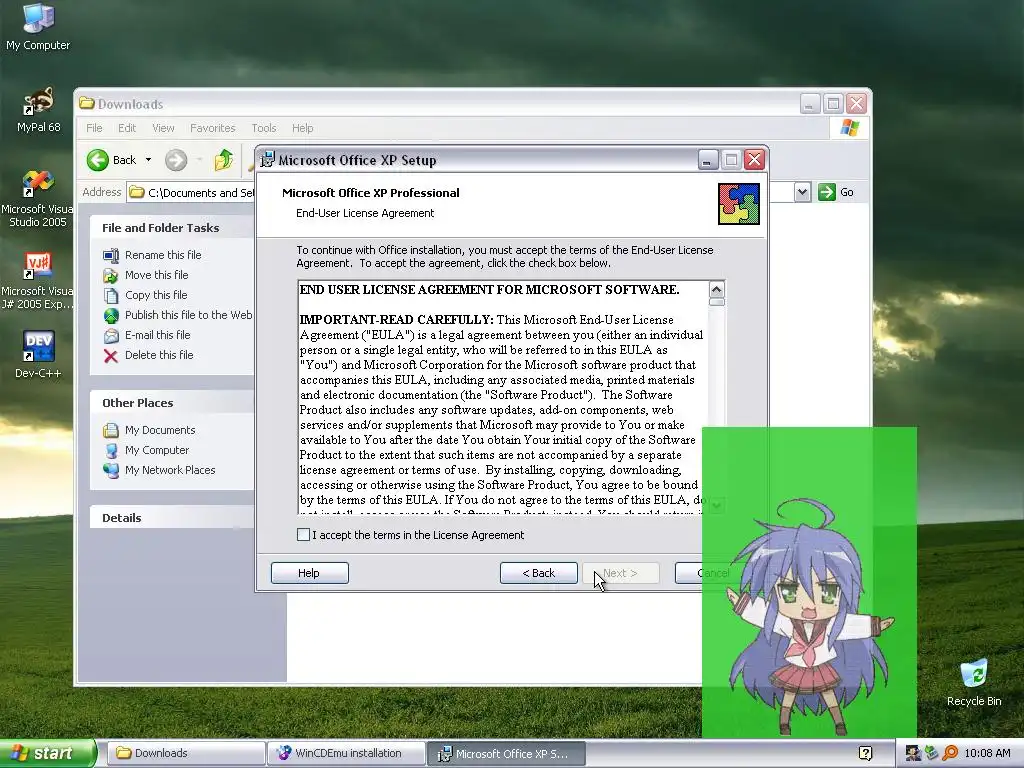Viewport: 1024px width, 768px height.
Task: Click the 10:08 AM taskbar clock
Action: coord(987,754)
